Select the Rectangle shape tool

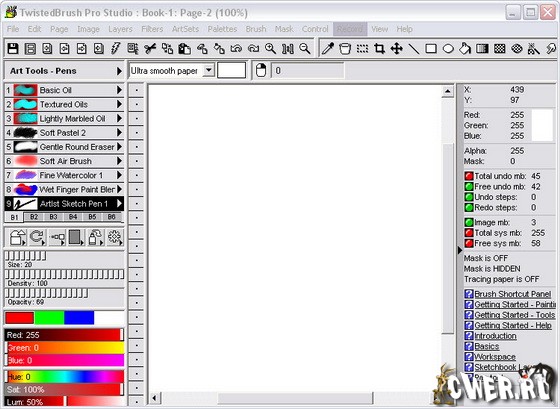[x=431, y=49]
